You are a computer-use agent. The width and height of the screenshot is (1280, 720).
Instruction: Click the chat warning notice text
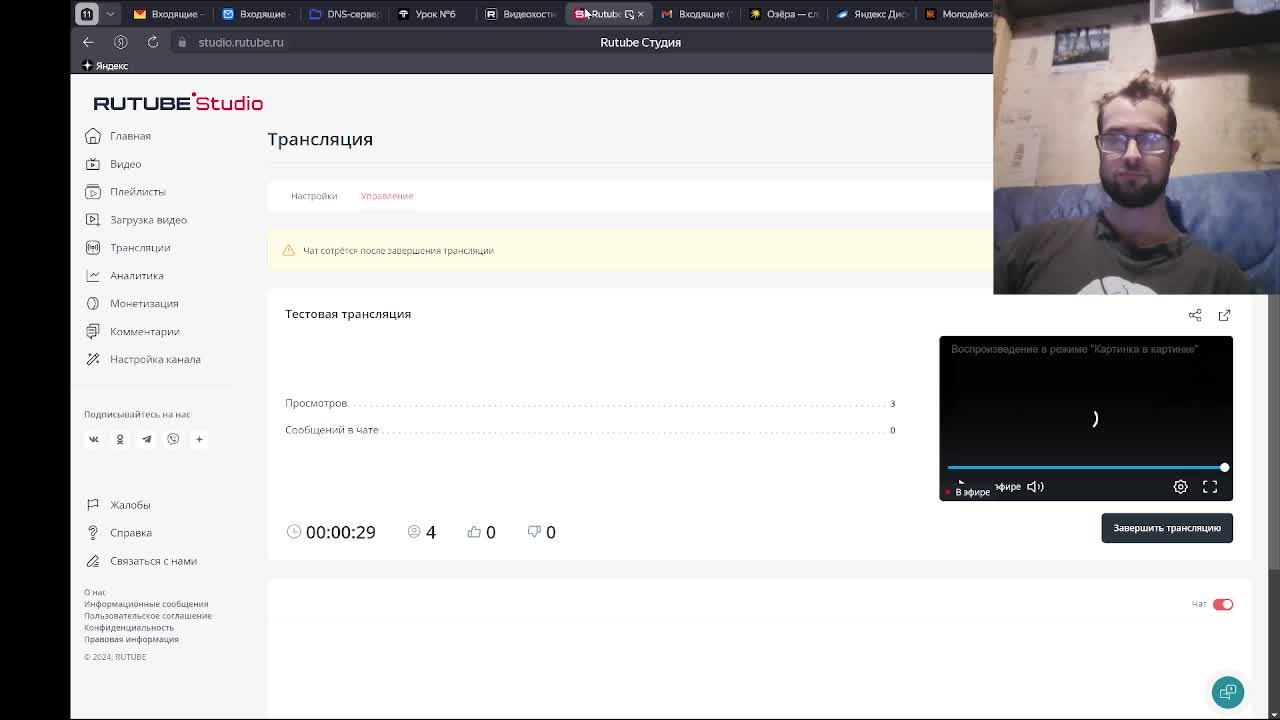point(398,251)
